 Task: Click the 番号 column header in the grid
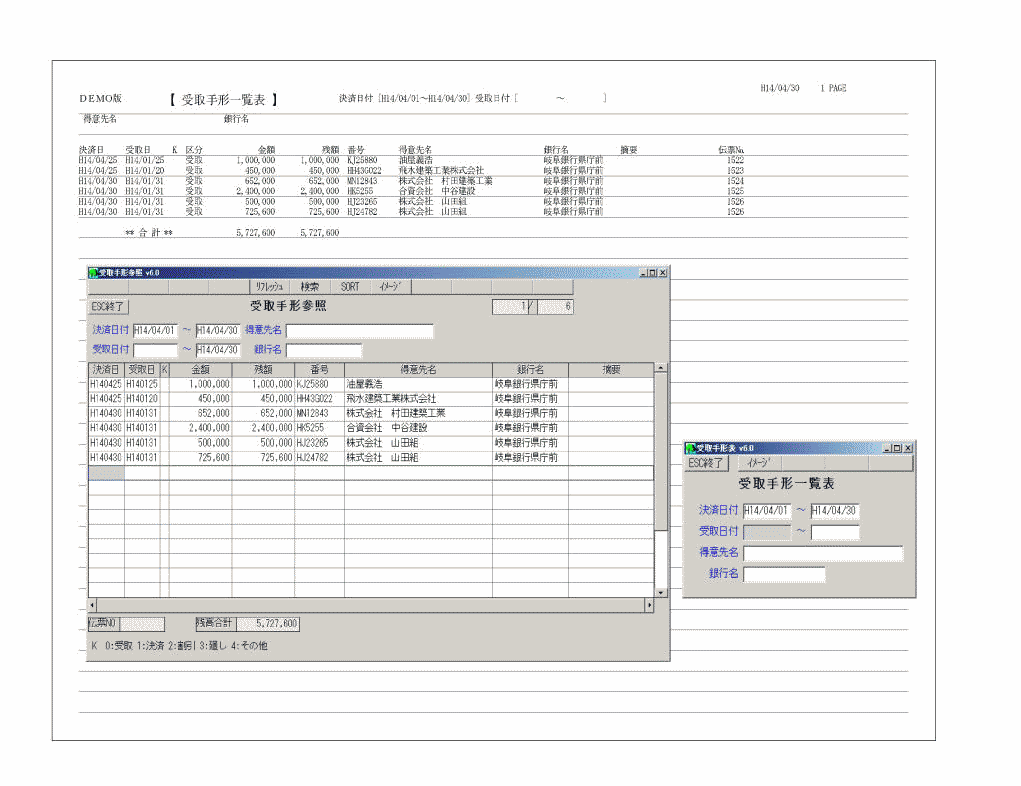coord(319,370)
